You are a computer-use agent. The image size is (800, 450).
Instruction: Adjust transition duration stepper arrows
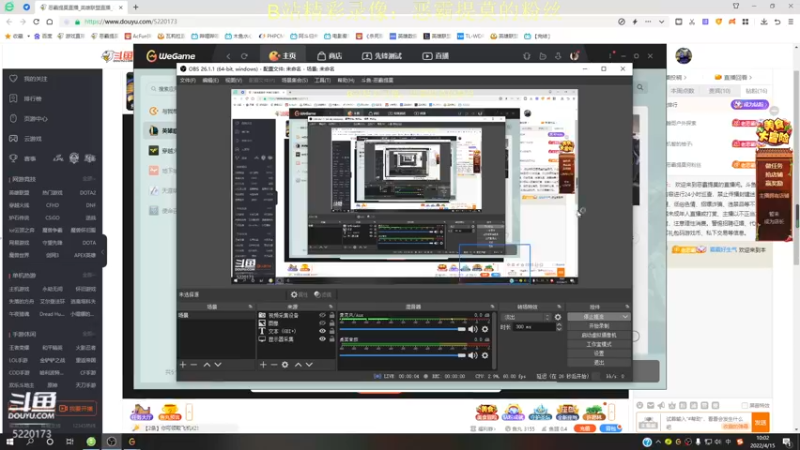coord(559,327)
